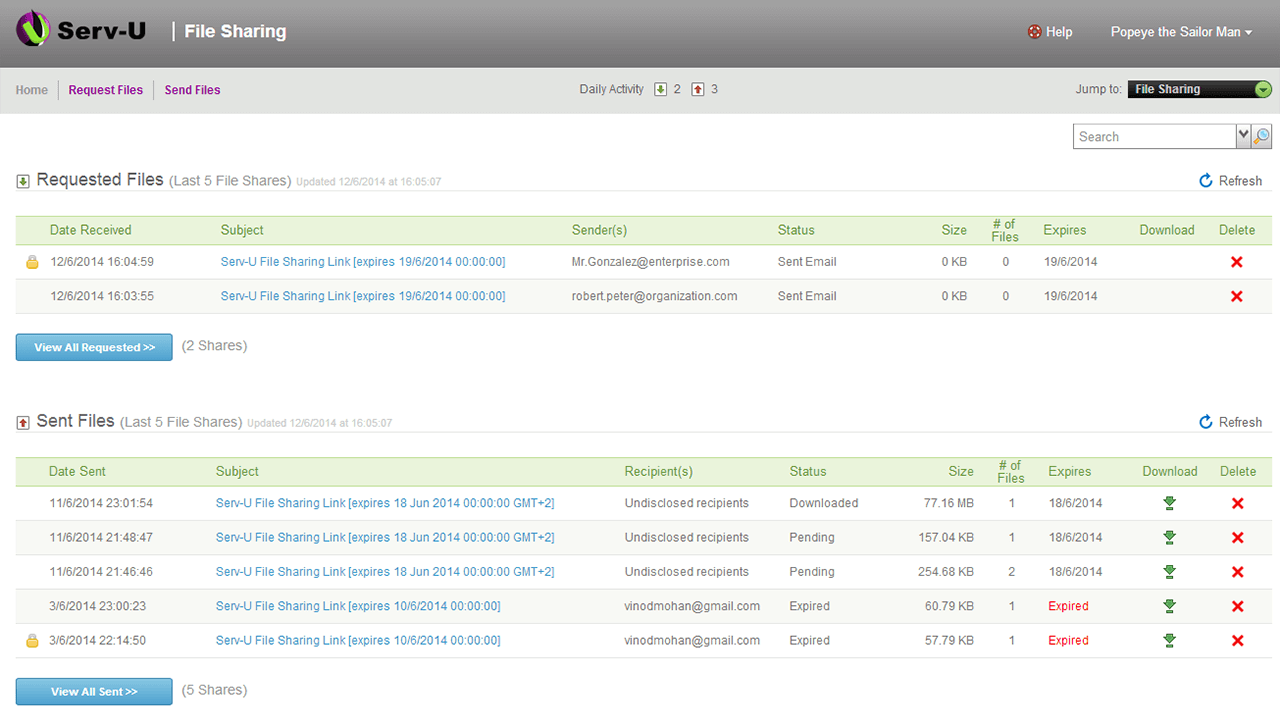The width and height of the screenshot is (1280, 724).
Task: Sort requested files by Date Received header
Action: tap(91, 230)
